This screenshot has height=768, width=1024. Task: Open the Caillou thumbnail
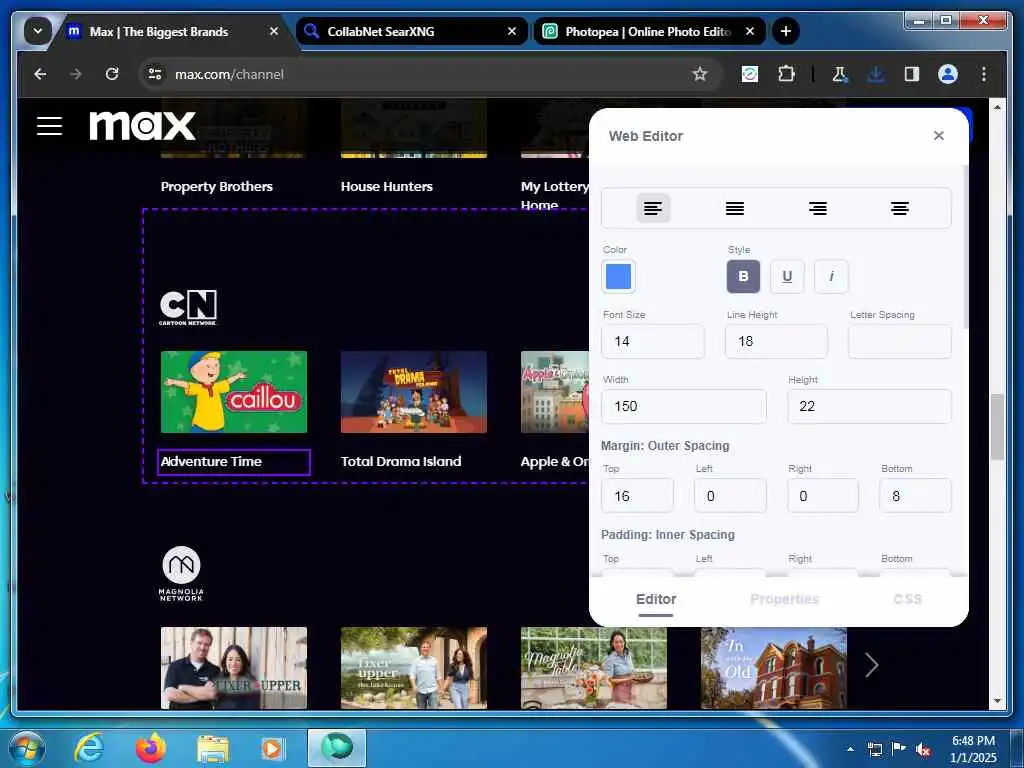234,392
